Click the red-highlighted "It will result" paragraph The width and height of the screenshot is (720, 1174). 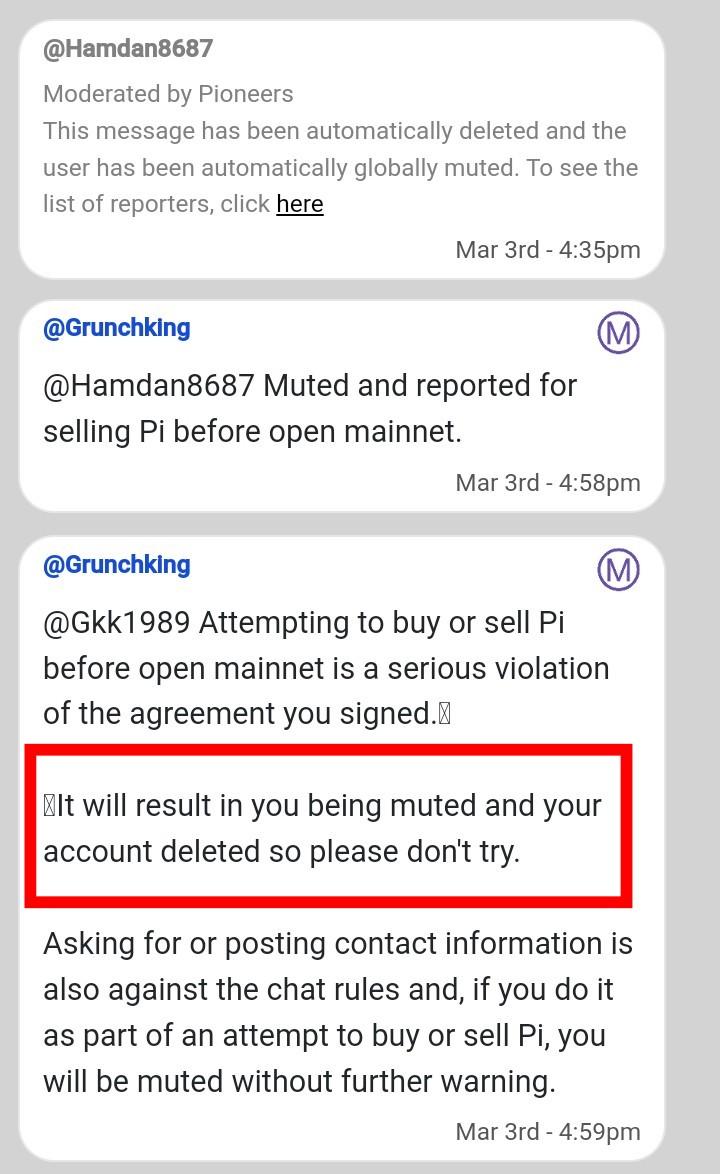(322, 828)
